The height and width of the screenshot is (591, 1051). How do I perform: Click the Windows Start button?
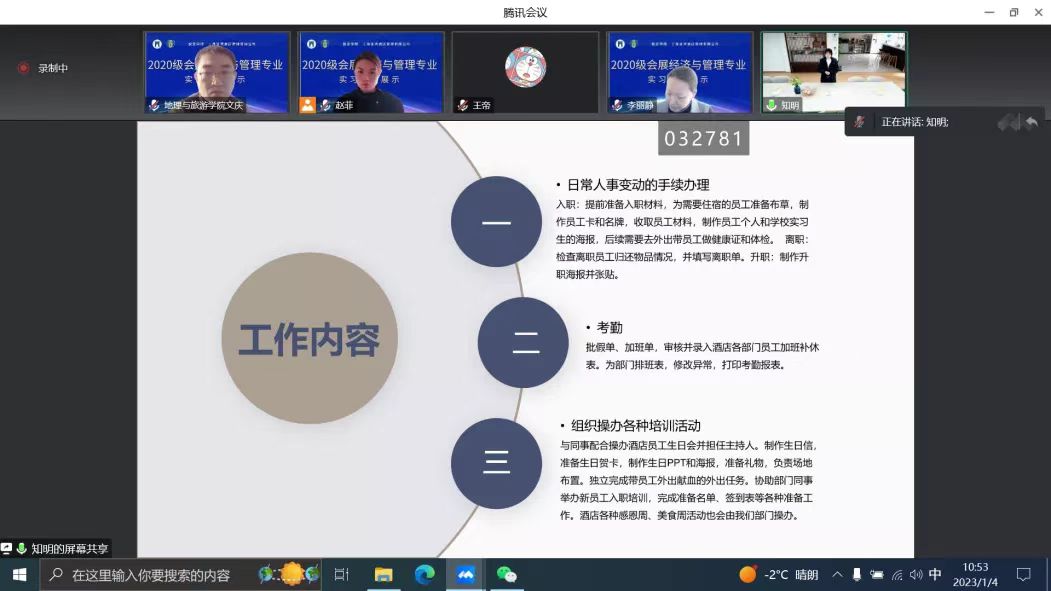19,575
